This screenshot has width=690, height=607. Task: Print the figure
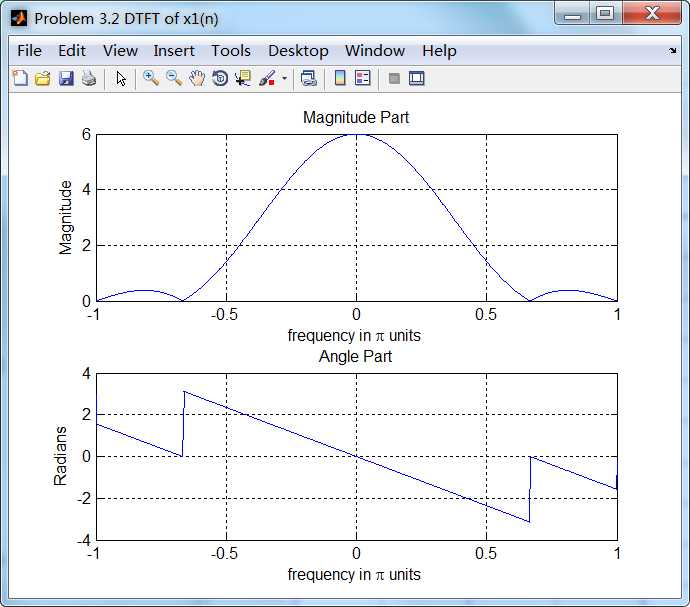coord(89,79)
